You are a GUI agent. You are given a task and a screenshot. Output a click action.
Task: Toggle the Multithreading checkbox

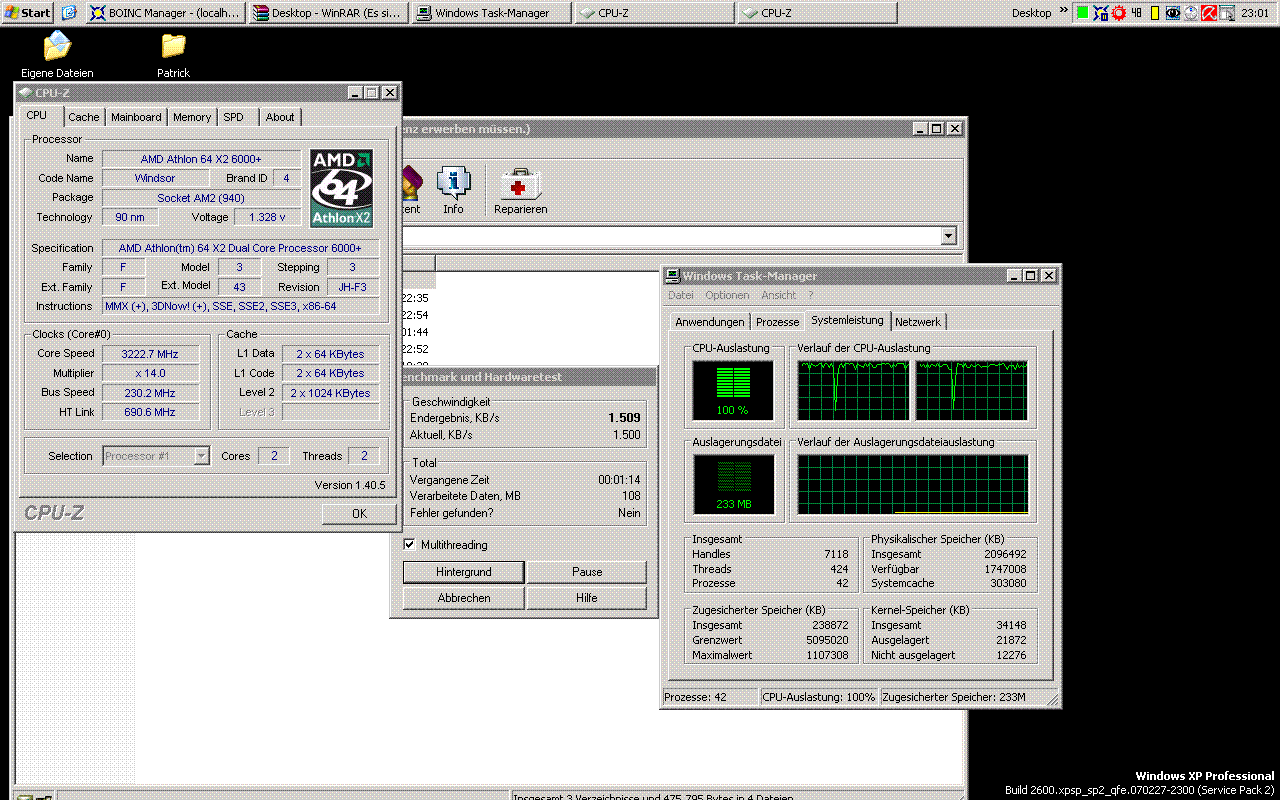(x=409, y=545)
